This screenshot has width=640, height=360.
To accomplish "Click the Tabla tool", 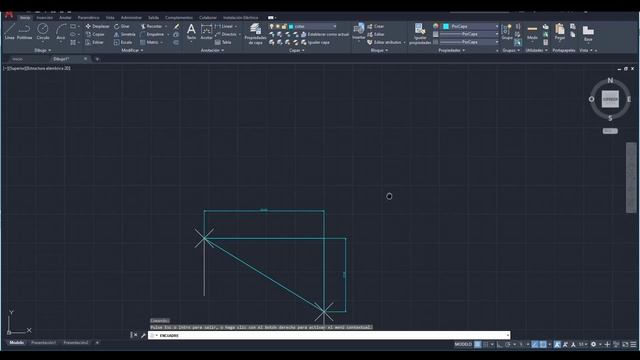I will [x=223, y=42].
